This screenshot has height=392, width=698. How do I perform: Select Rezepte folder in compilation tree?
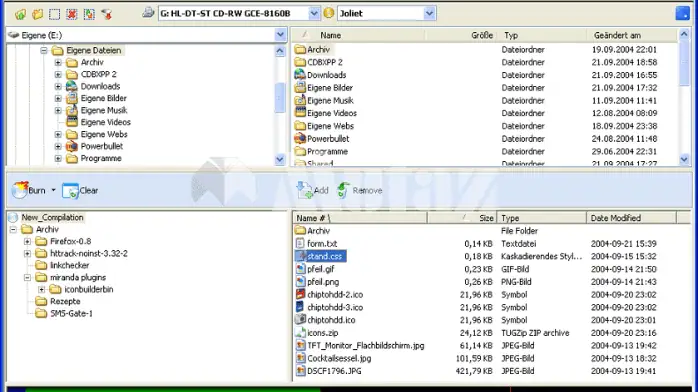[x=65, y=301]
